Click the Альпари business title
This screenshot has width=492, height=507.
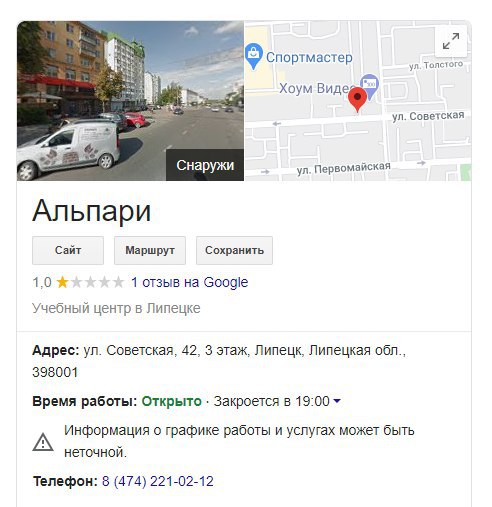pyautogui.click(x=92, y=211)
